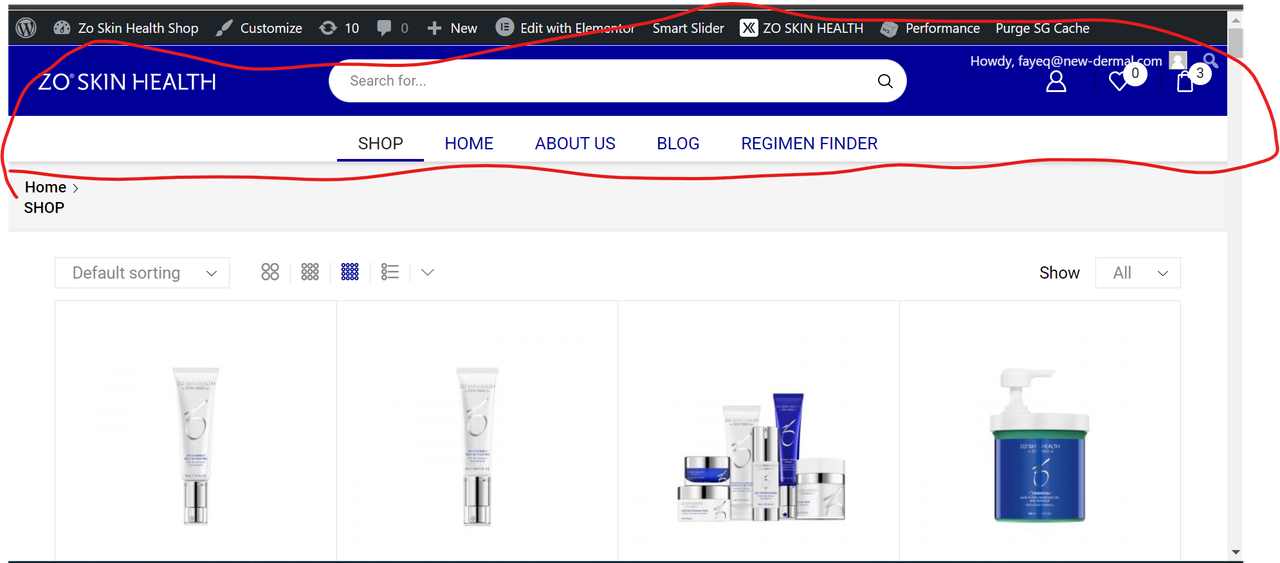Follow the Home breadcrumb link
This screenshot has height=563, width=1280.
[45, 187]
